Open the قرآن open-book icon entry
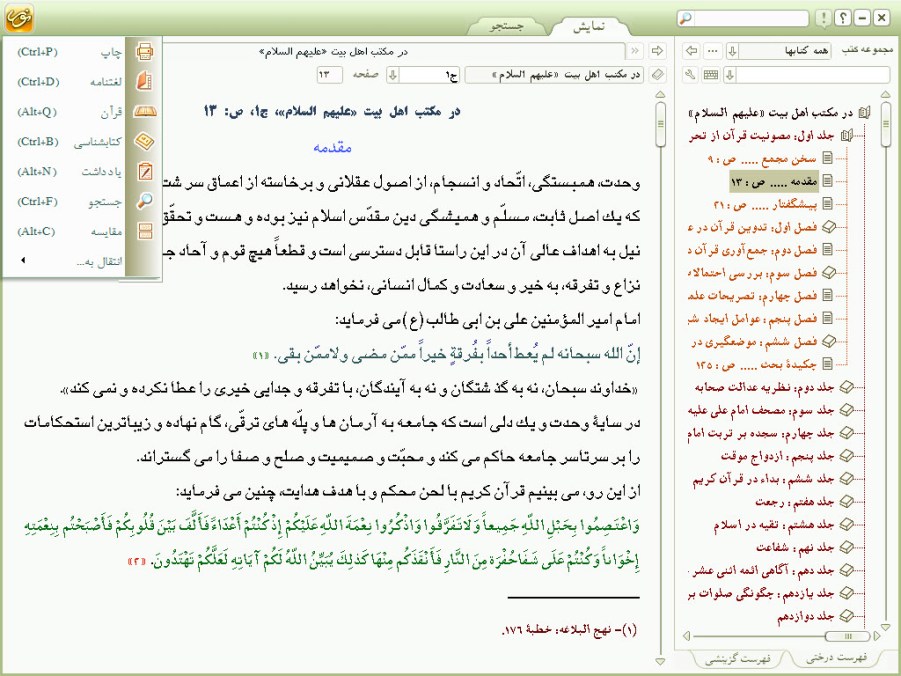The height and width of the screenshot is (676, 901). click(x=144, y=112)
